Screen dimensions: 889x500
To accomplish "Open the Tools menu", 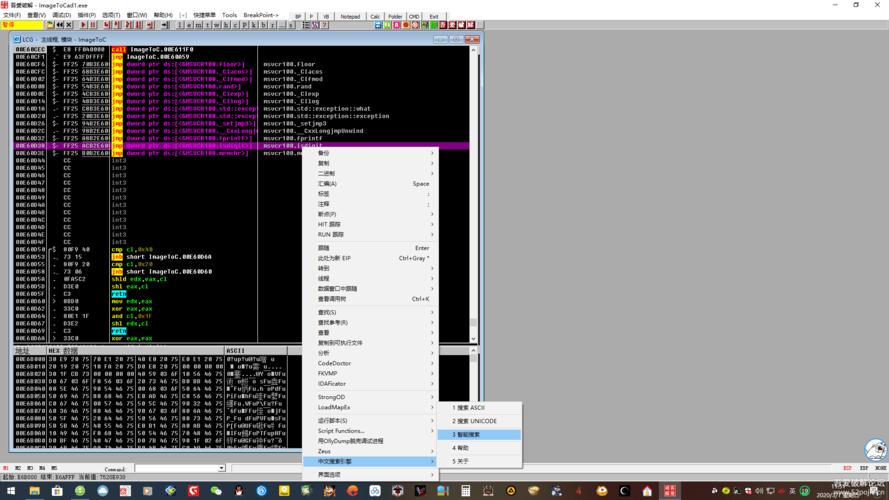I will pos(229,15).
